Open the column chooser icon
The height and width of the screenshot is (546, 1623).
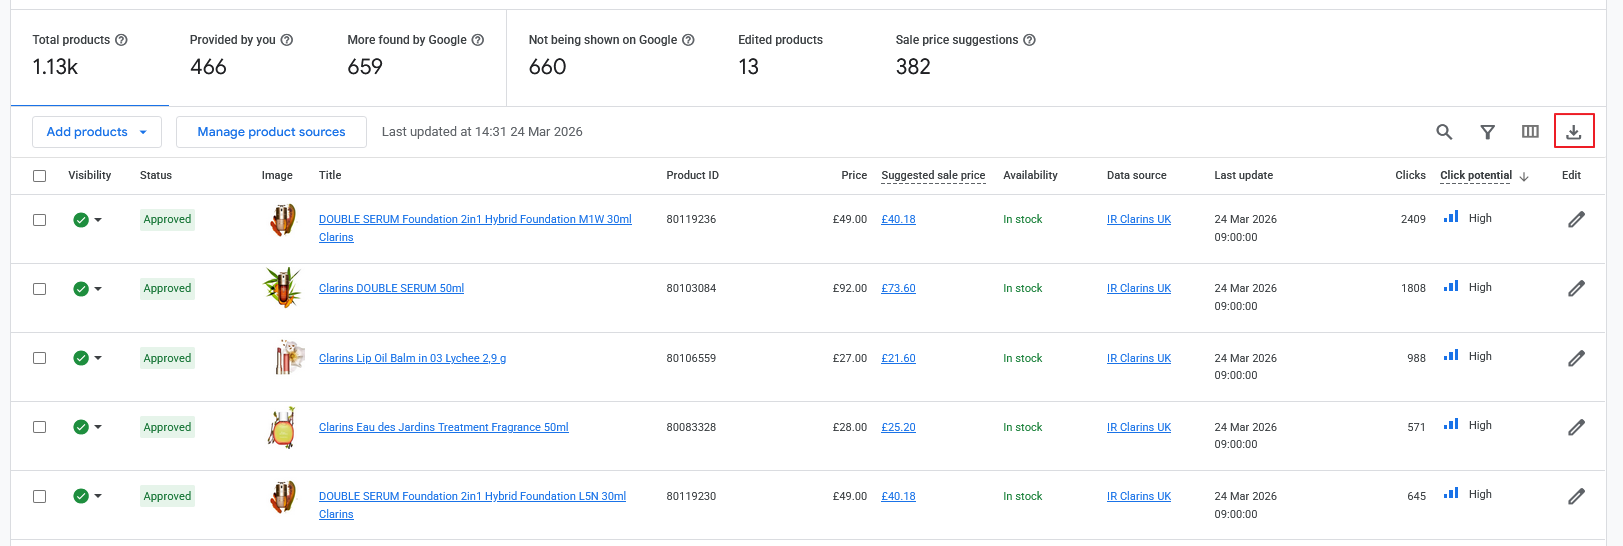1530,132
